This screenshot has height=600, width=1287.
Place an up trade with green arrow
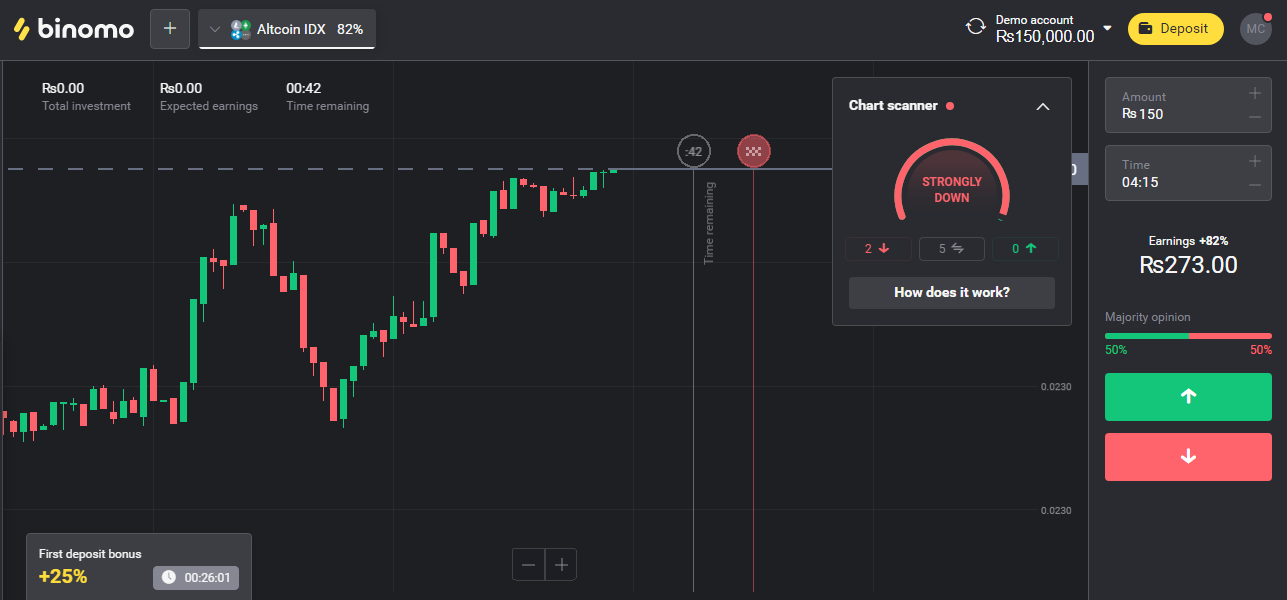coord(1188,397)
